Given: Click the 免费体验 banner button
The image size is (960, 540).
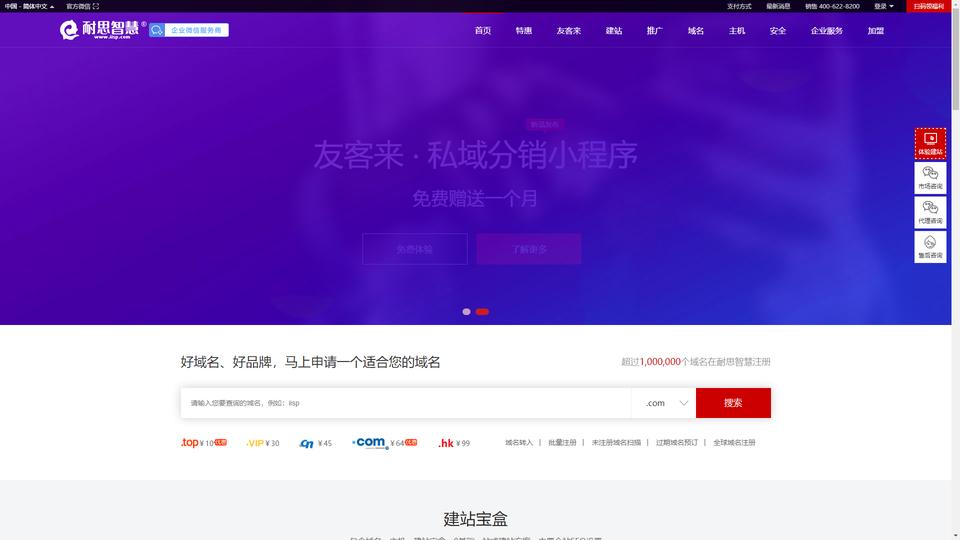Looking at the screenshot, I should [414, 249].
